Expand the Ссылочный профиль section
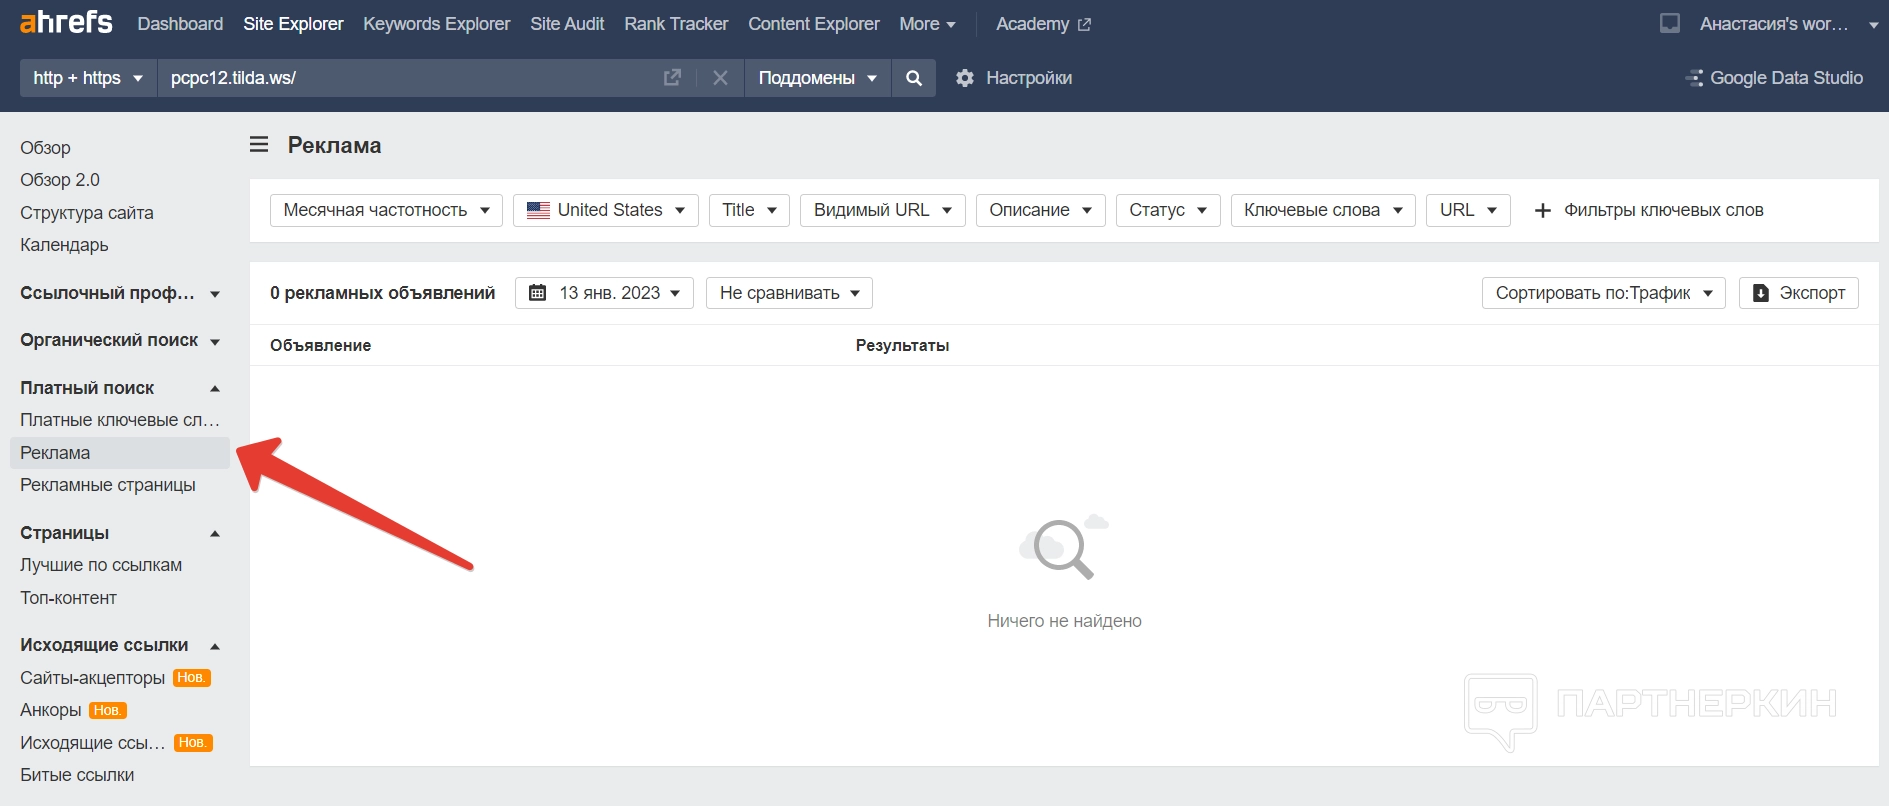This screenshot has width=1889, height=806. [x=215, y=294]
